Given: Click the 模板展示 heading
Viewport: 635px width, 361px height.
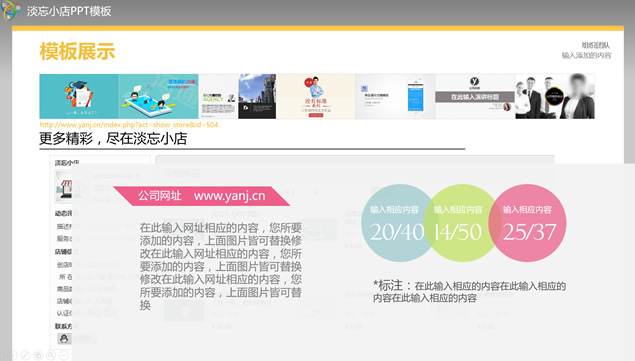Looking at the screenshot, I should 77,51.
